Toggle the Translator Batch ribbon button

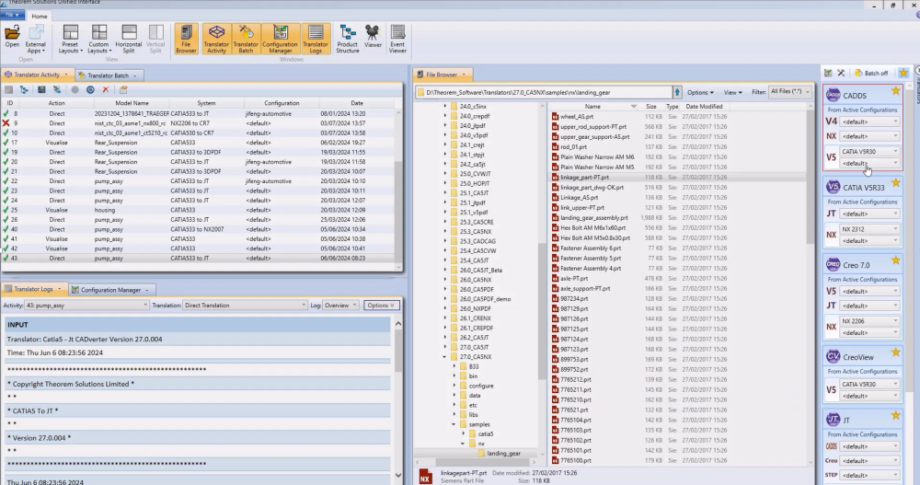pos(246,39)
